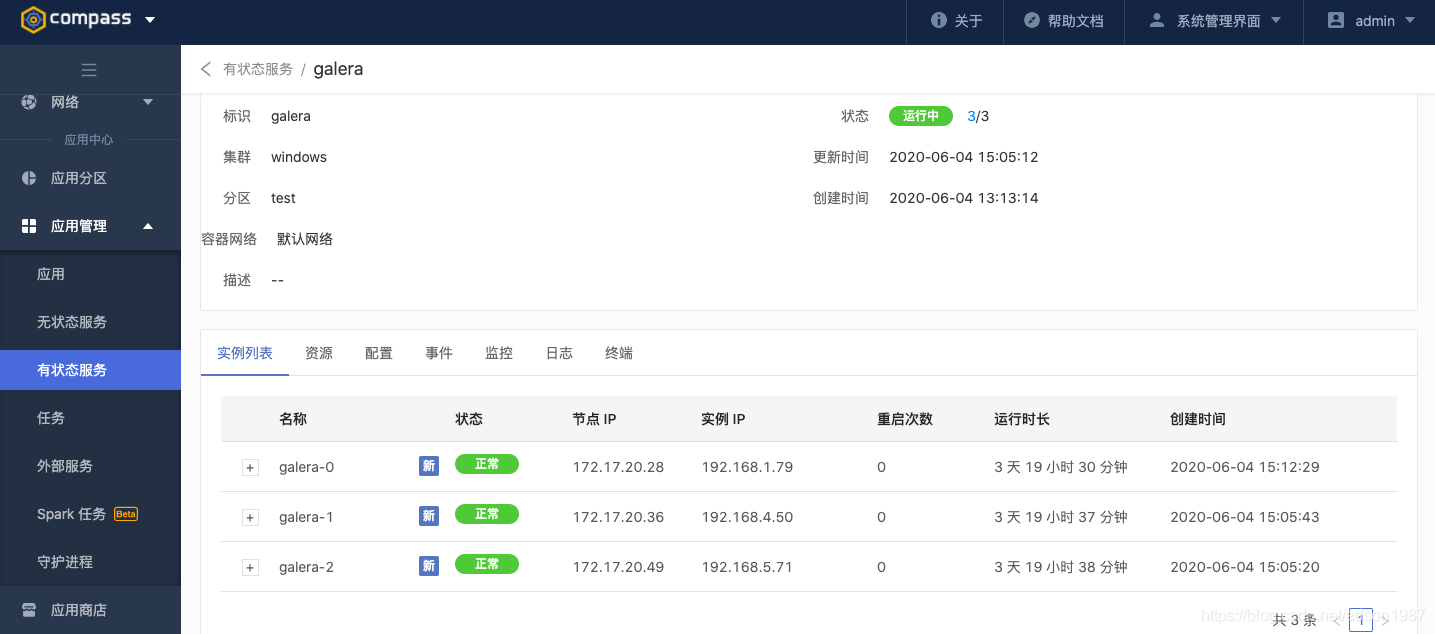Viewport: 1435px width, 634px height.
Task: Click the galera-1 instance name
Action: tap(306, 517)
